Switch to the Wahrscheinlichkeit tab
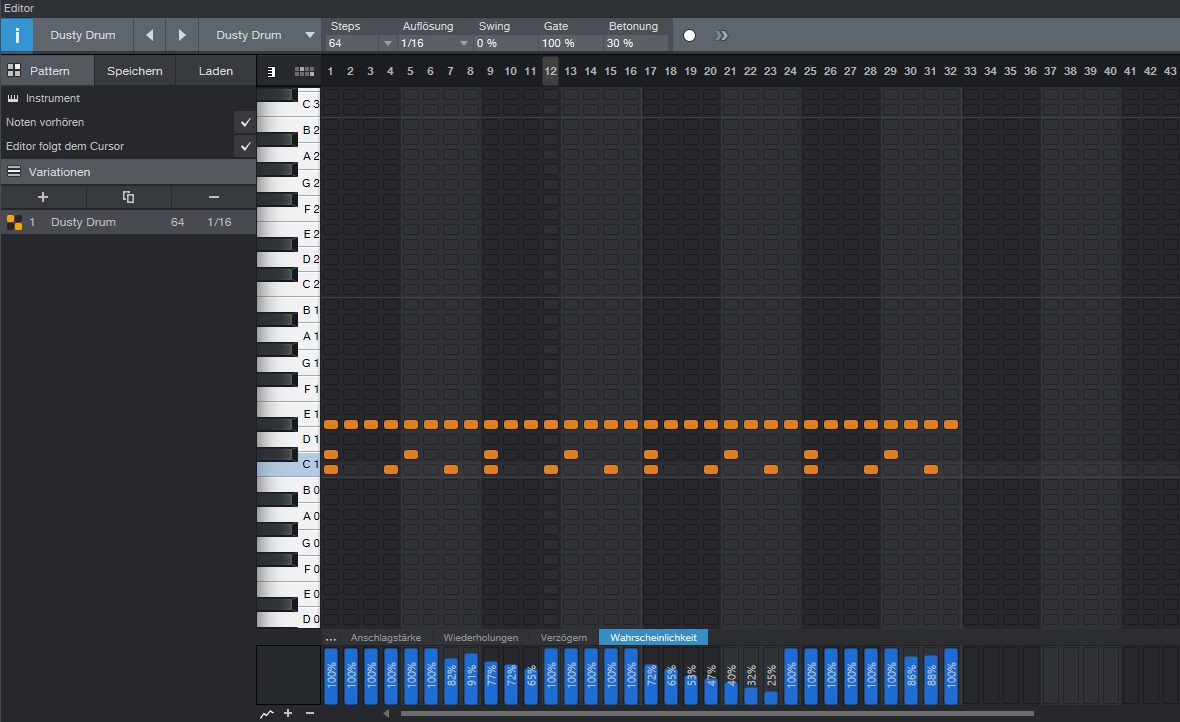The height and width of the screenshot is (722, 1180). (x=653, y=637)
